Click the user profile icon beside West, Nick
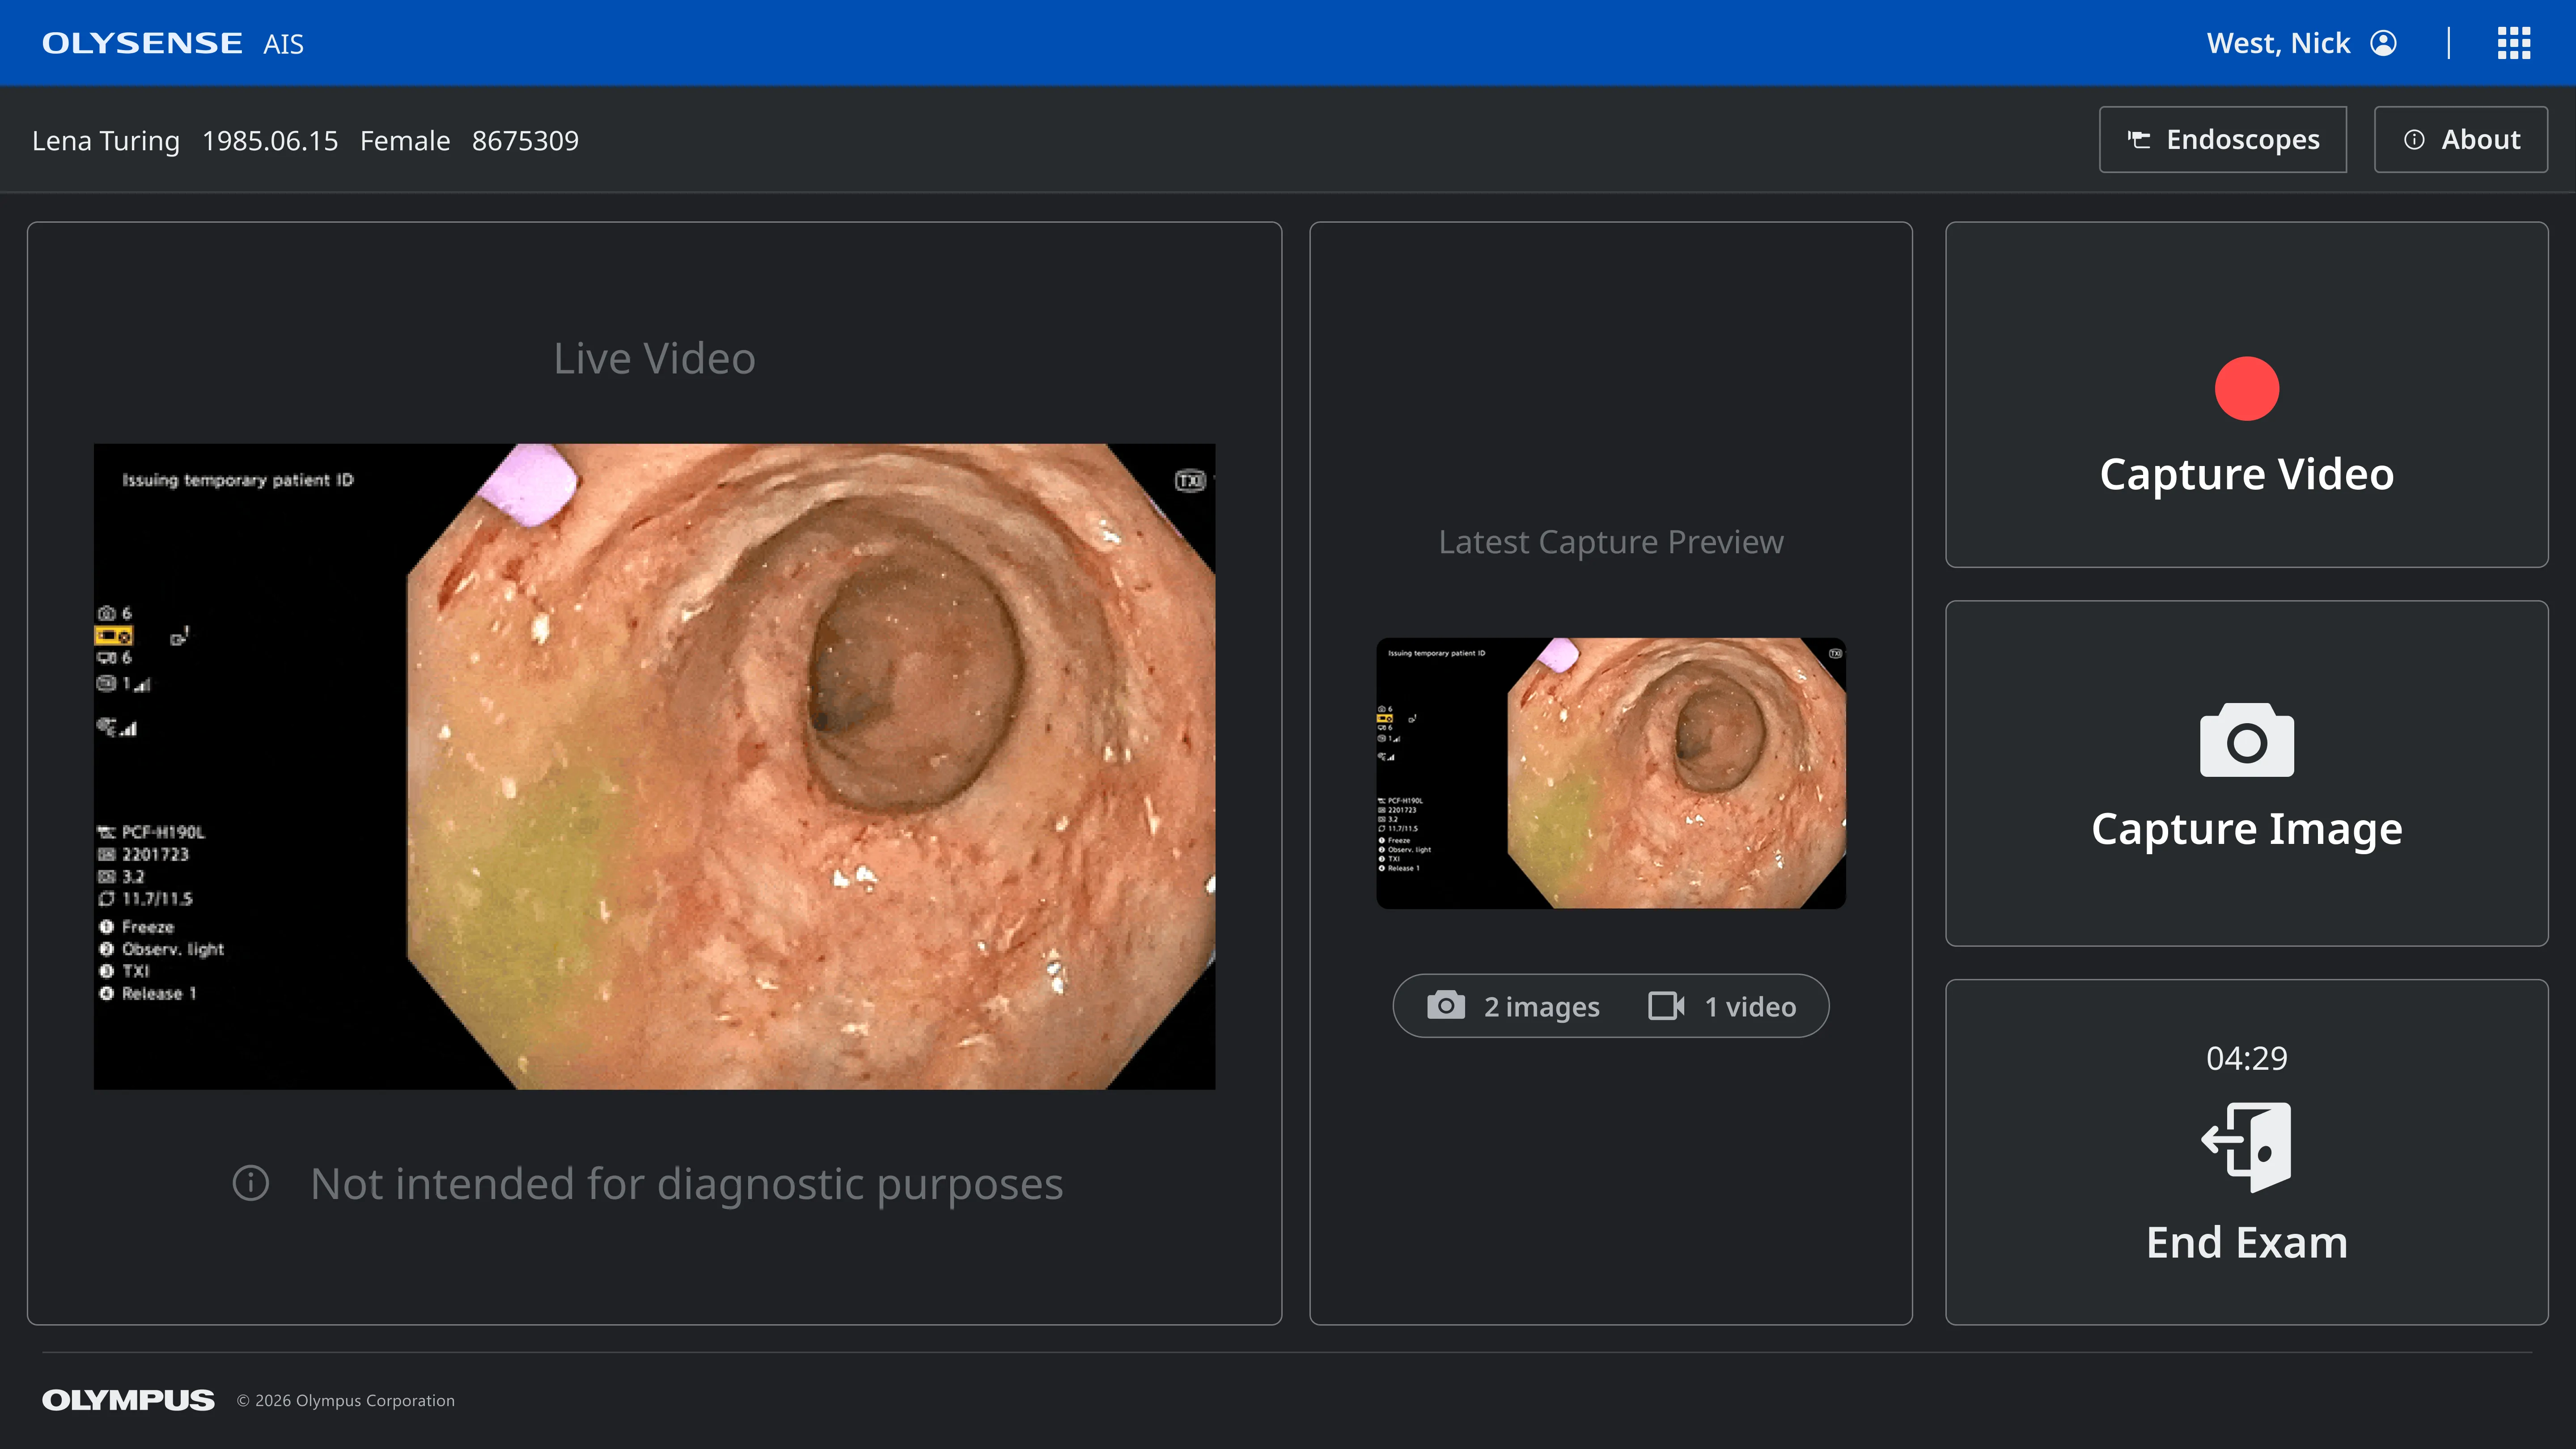This screenshot has height=1449, width=2576. coord(2385,42)
